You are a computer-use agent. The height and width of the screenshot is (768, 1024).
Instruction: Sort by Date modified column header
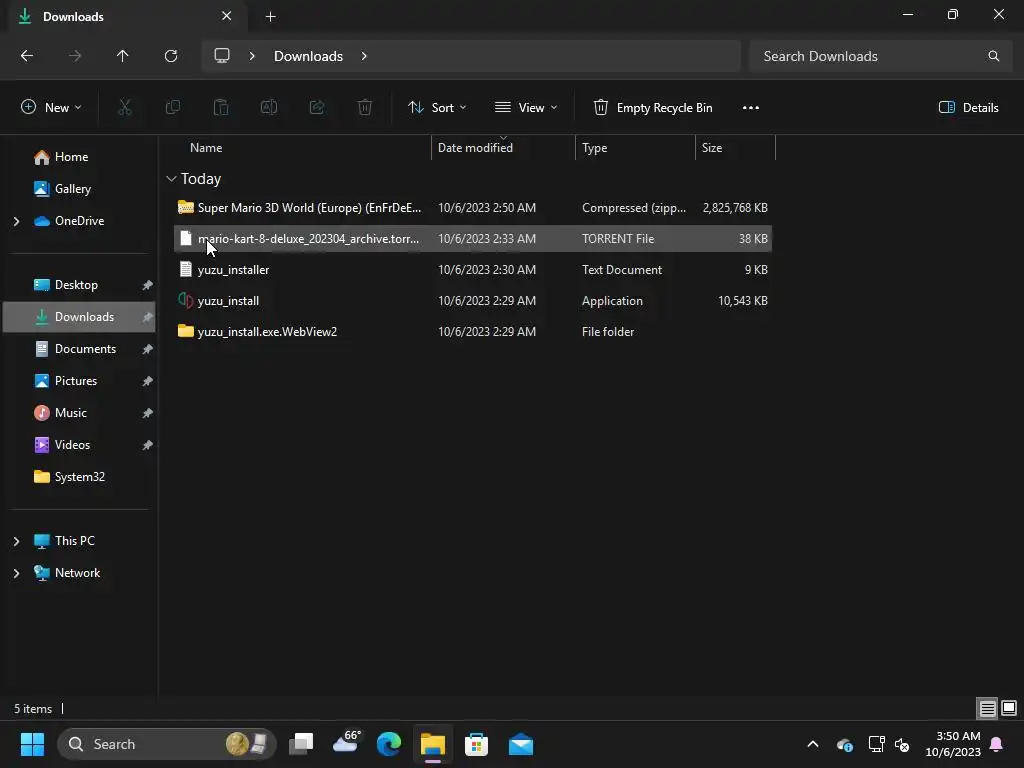[x=475, y=148]
